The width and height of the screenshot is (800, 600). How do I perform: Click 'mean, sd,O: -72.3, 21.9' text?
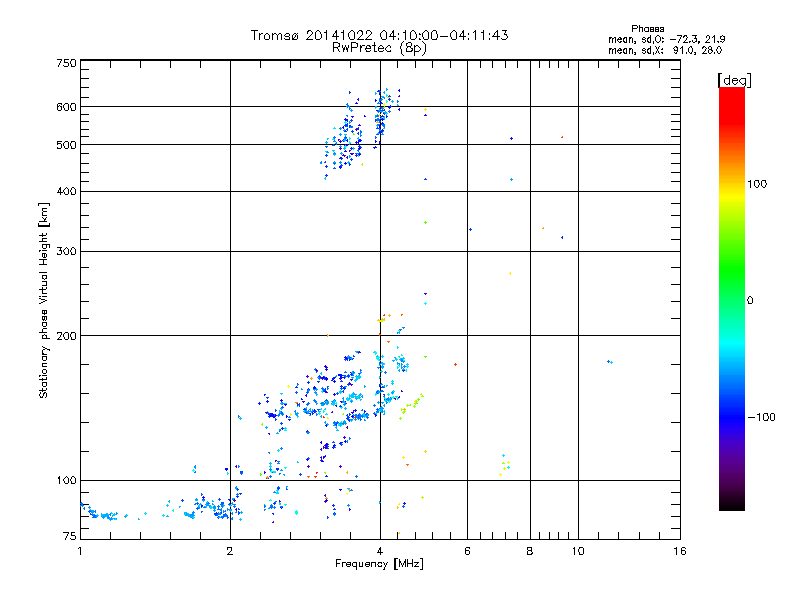coord(666,39)
